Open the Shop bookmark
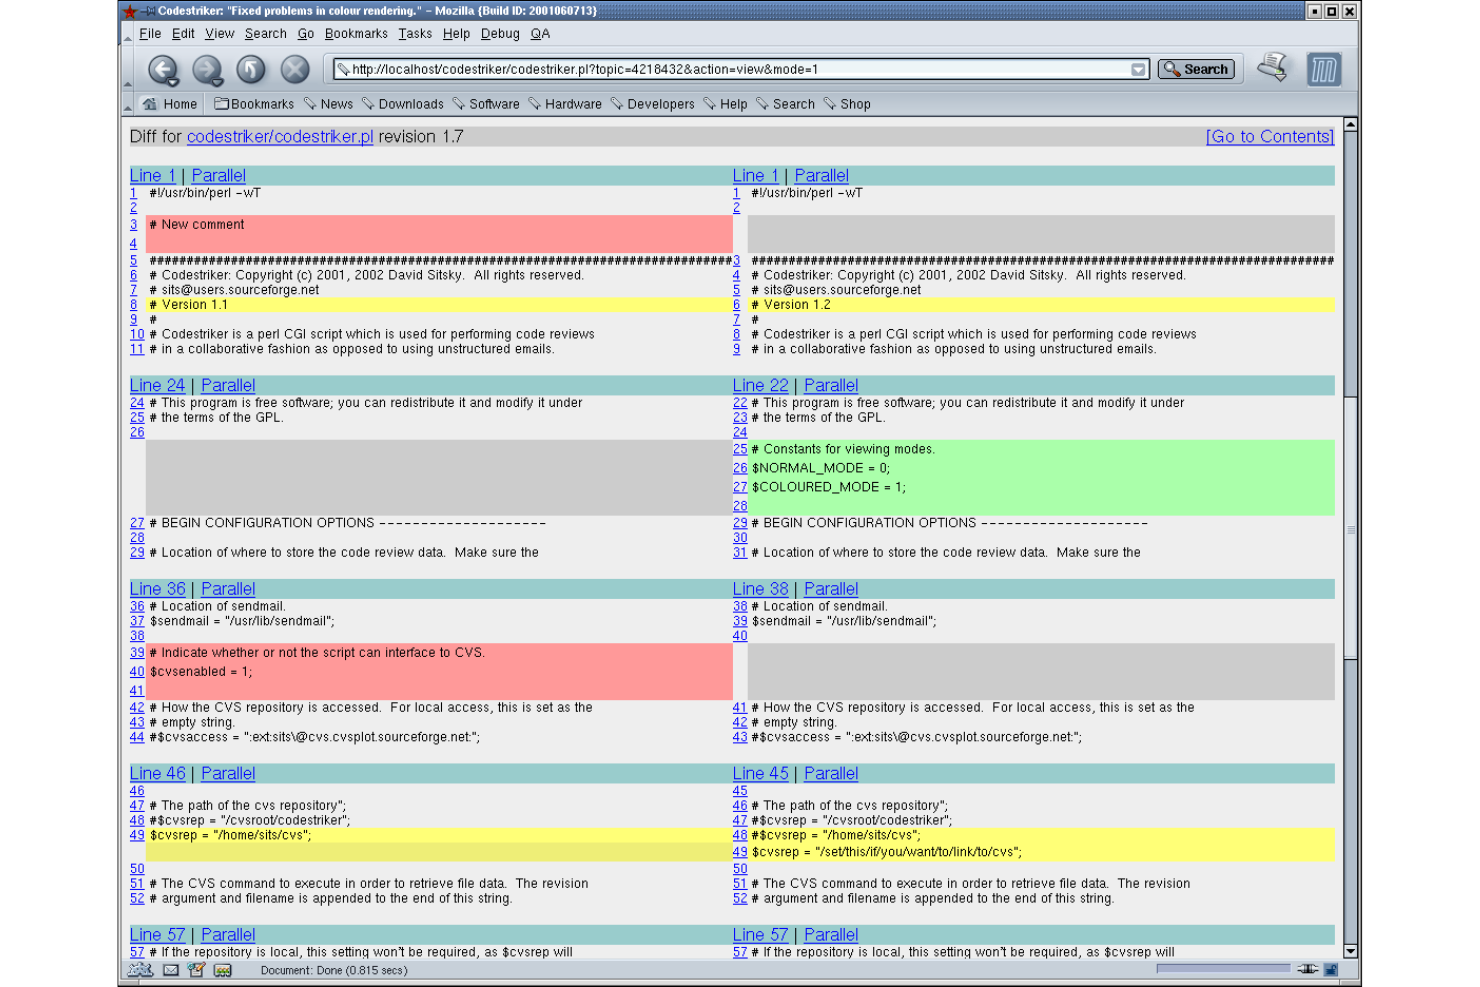 point(847,104)
